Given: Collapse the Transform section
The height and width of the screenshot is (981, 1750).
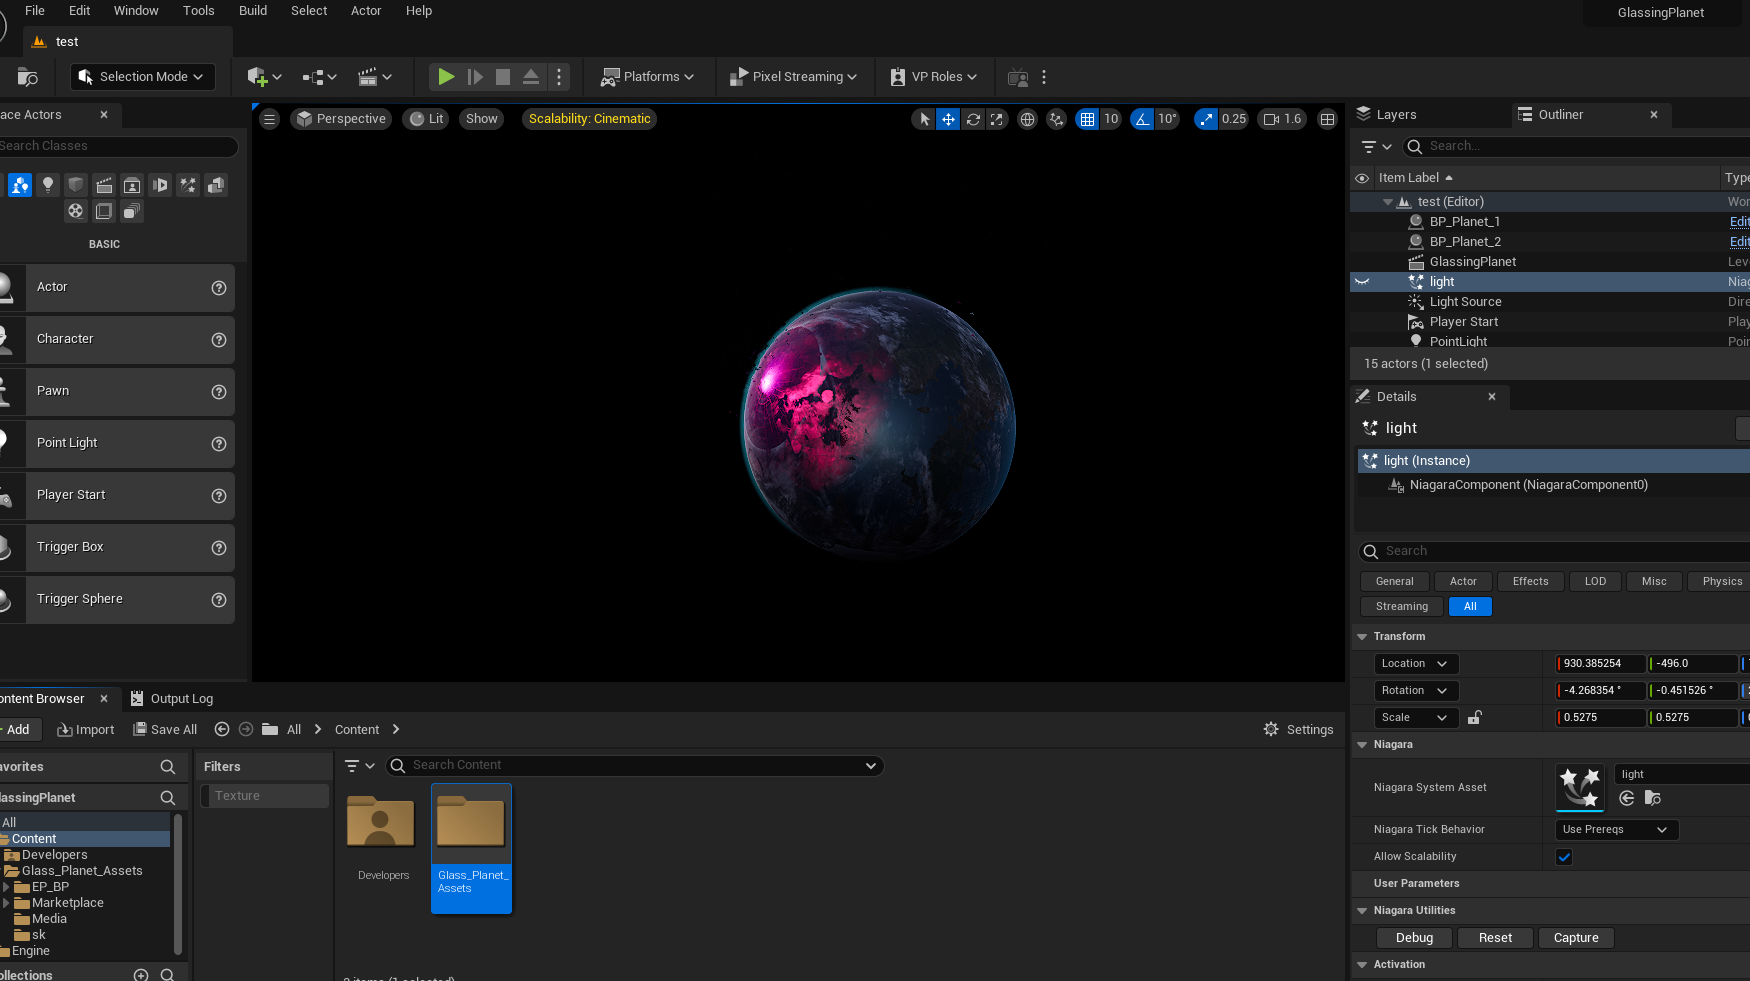Looking at the screenshot, I should pos(1362,637).
